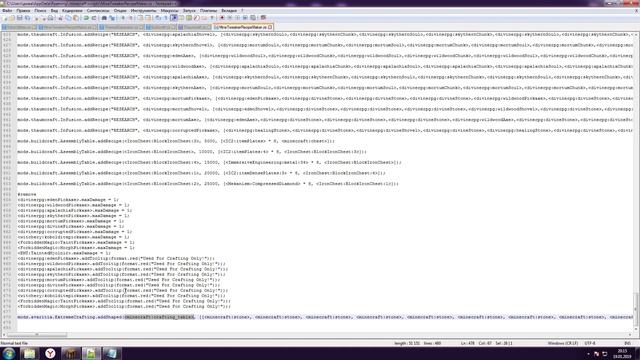
Task: Create a new document with New icon
Action: (x=5, y=18)
